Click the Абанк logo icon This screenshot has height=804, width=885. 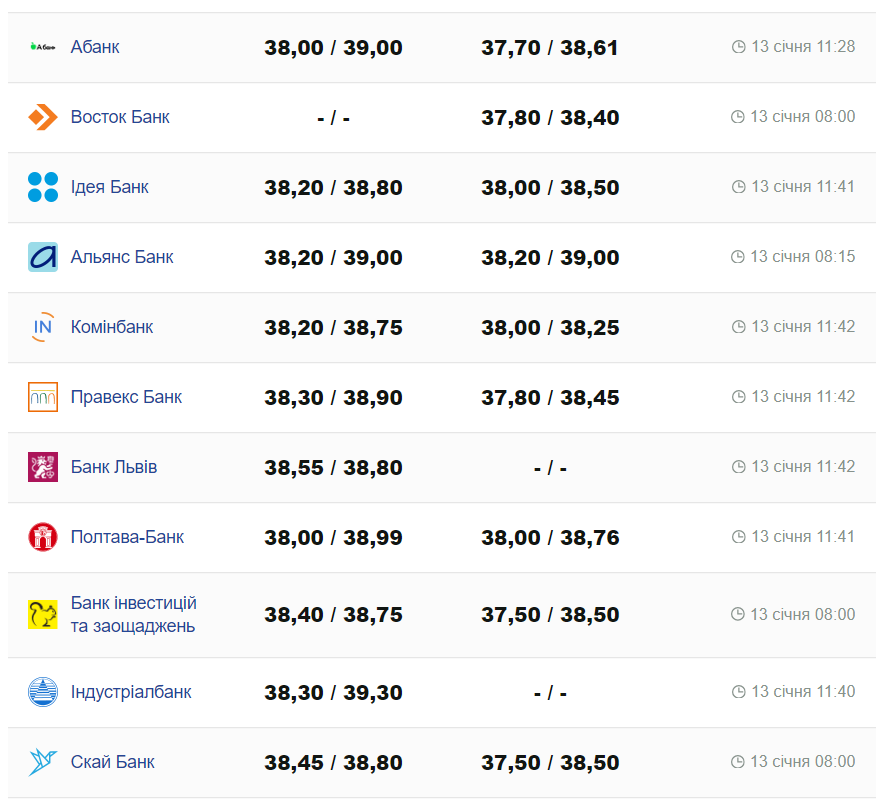pyautogui.click(x=43, y=47)
